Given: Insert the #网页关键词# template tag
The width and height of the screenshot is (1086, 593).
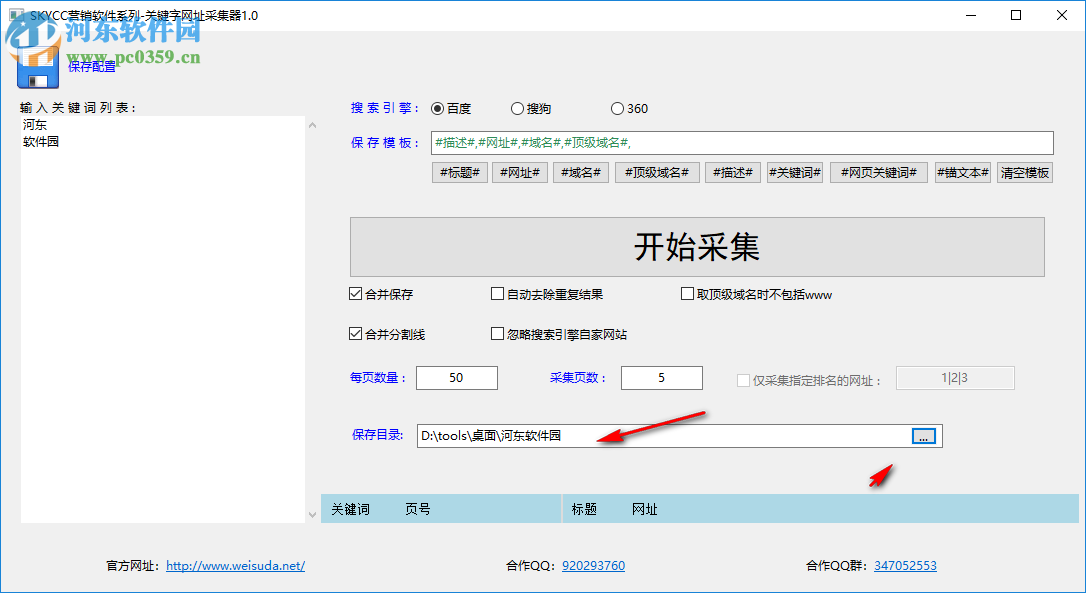Looking at the screenshot, I should pos(878,172).
